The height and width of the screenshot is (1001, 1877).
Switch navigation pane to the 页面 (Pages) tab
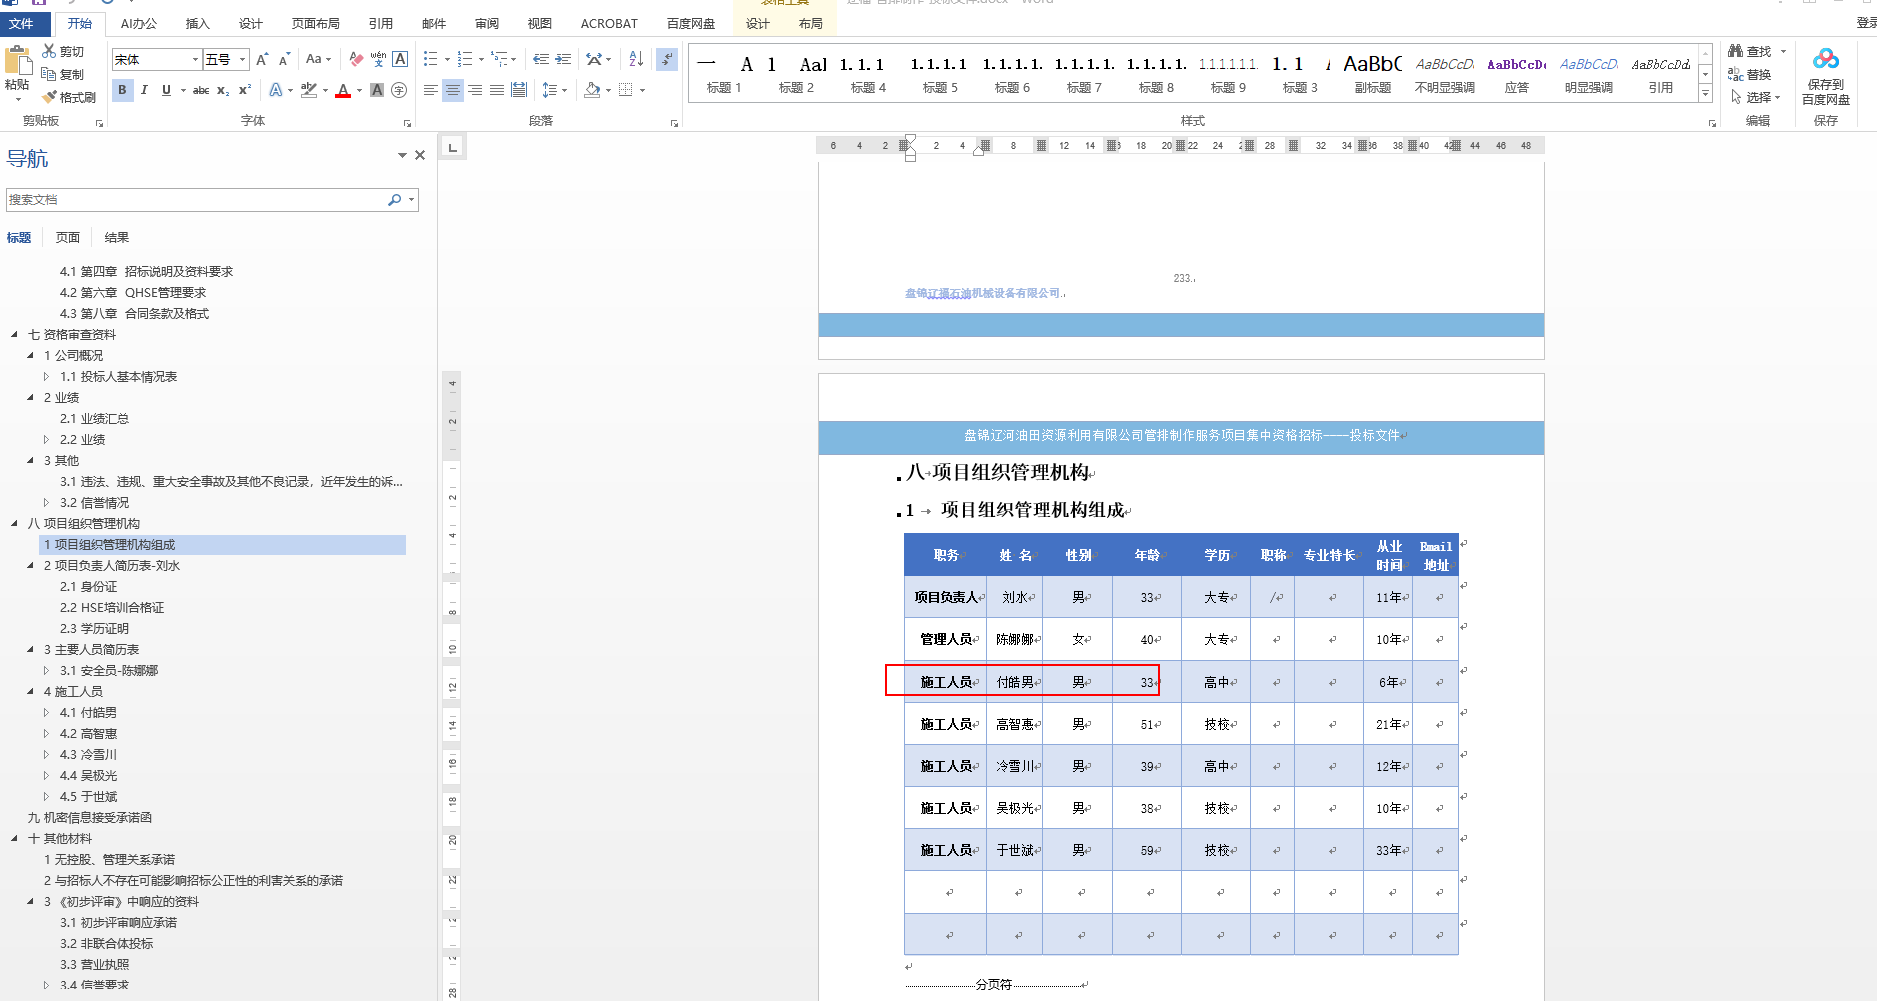tap(68, 238)
